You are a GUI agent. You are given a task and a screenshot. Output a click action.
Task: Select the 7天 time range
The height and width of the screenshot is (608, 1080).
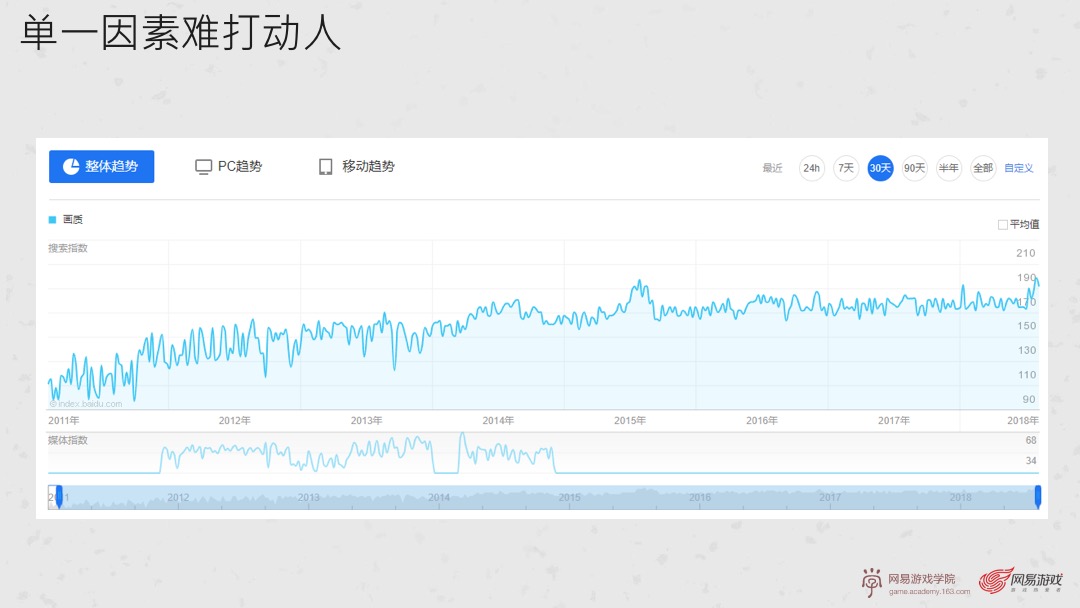[845, 168]
